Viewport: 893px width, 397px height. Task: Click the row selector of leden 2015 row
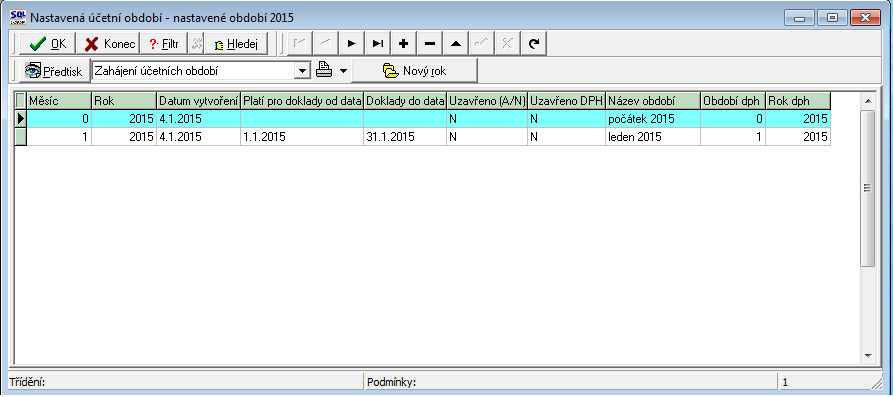click(21, 137)
